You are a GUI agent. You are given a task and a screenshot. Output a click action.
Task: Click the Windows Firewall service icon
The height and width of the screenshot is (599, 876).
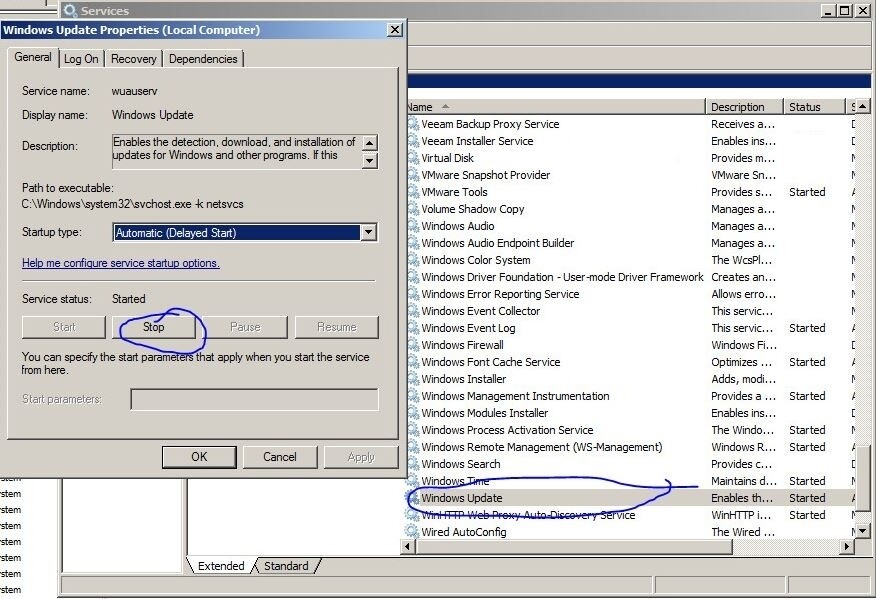[413, 345]
